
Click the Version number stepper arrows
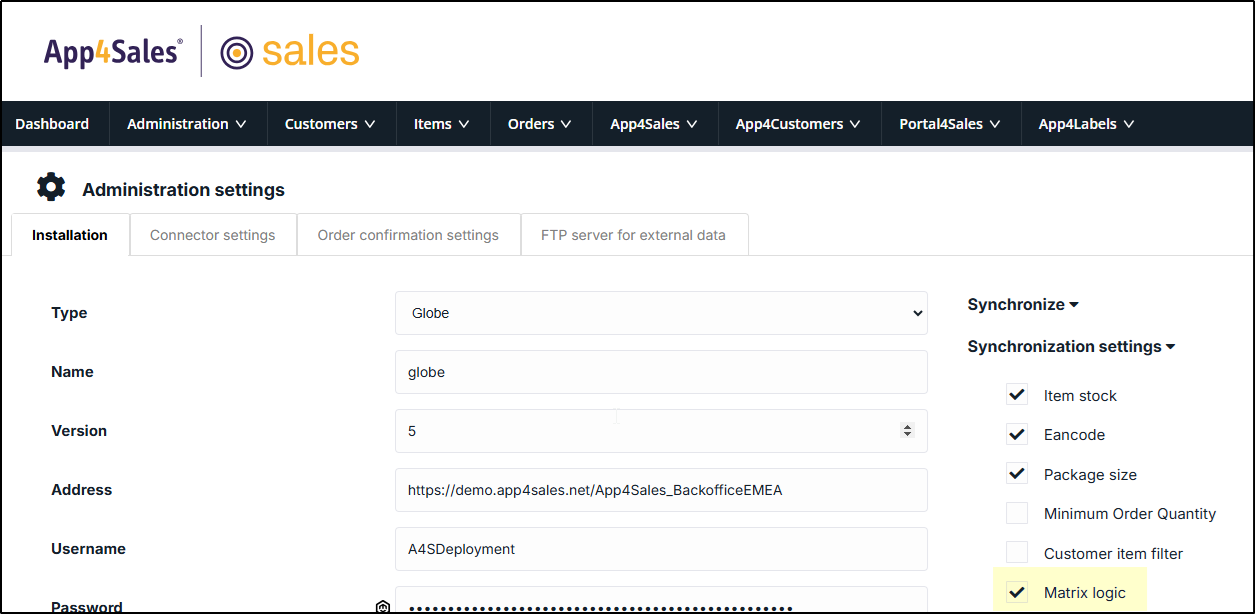[907, 431]
